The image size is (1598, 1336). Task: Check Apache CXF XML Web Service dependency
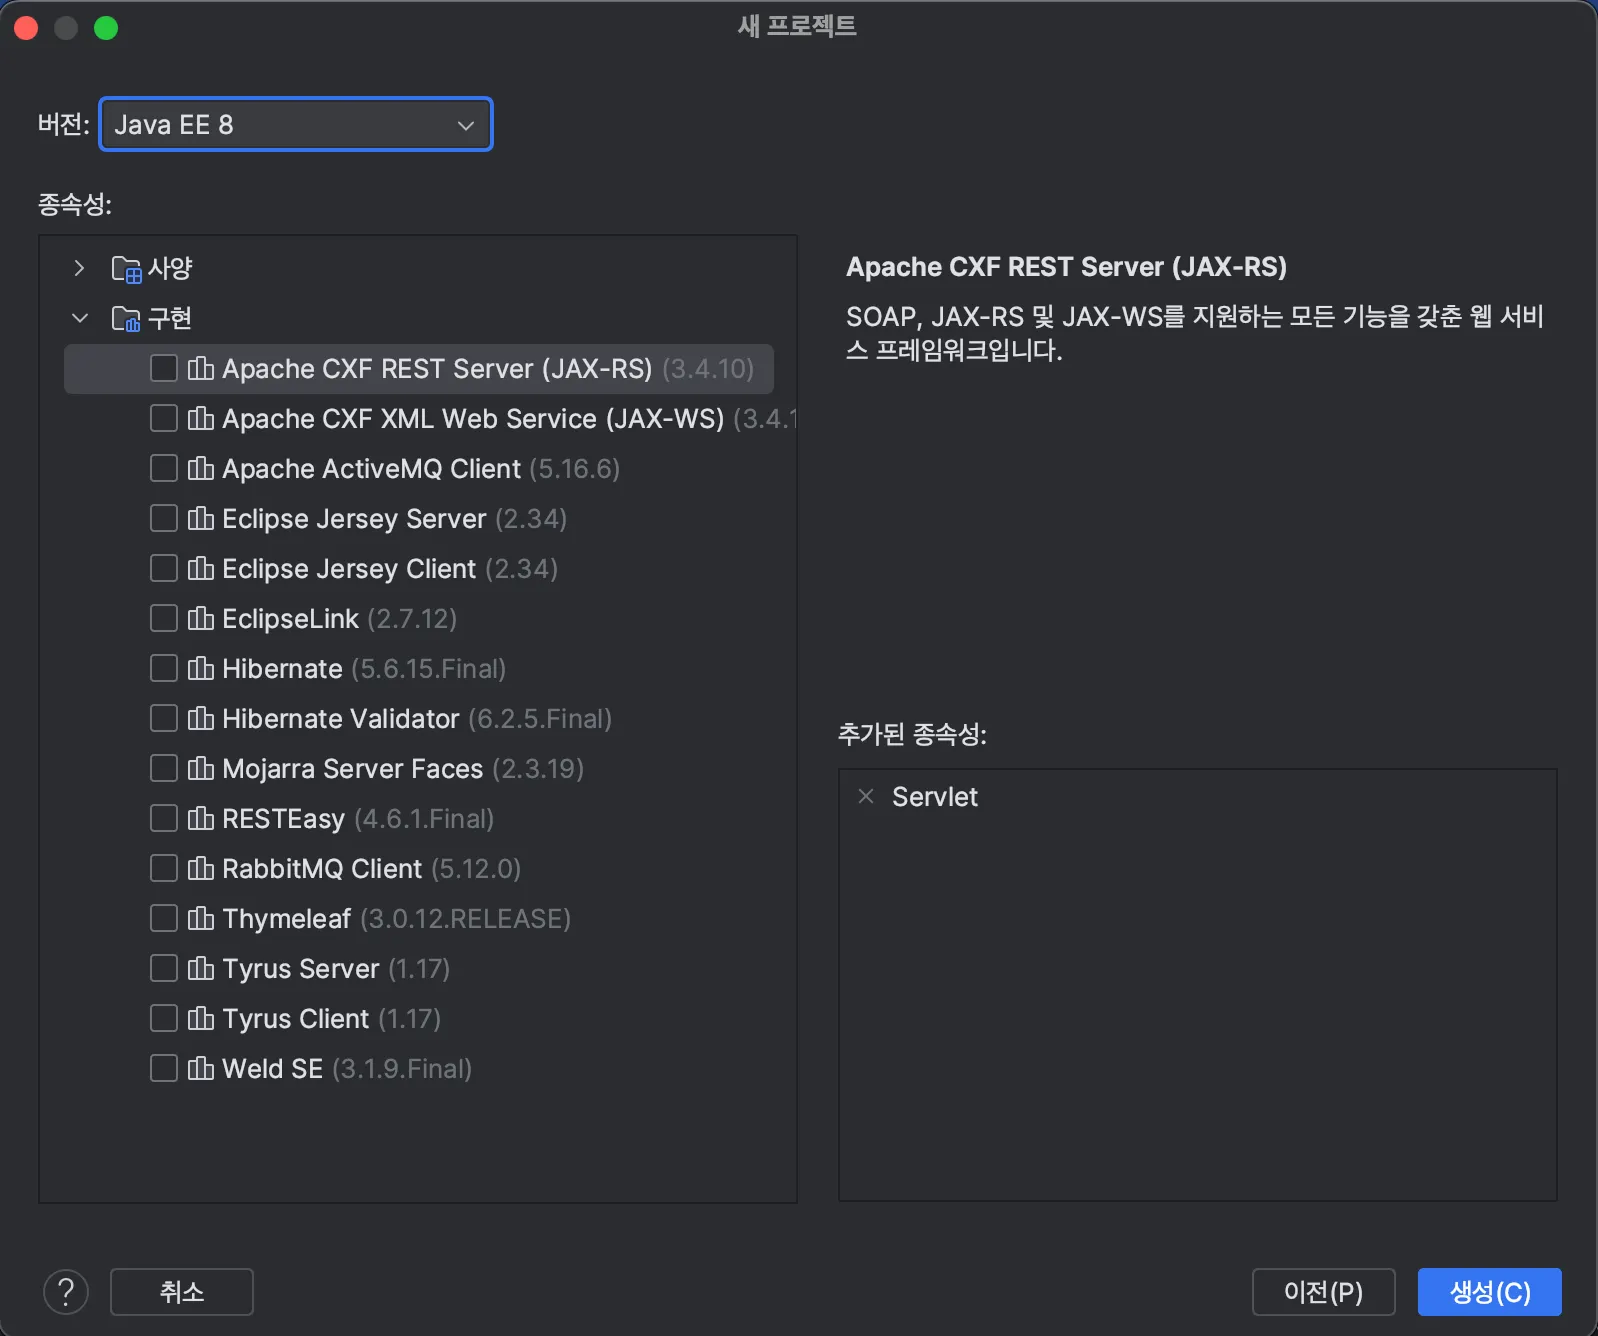164,418
